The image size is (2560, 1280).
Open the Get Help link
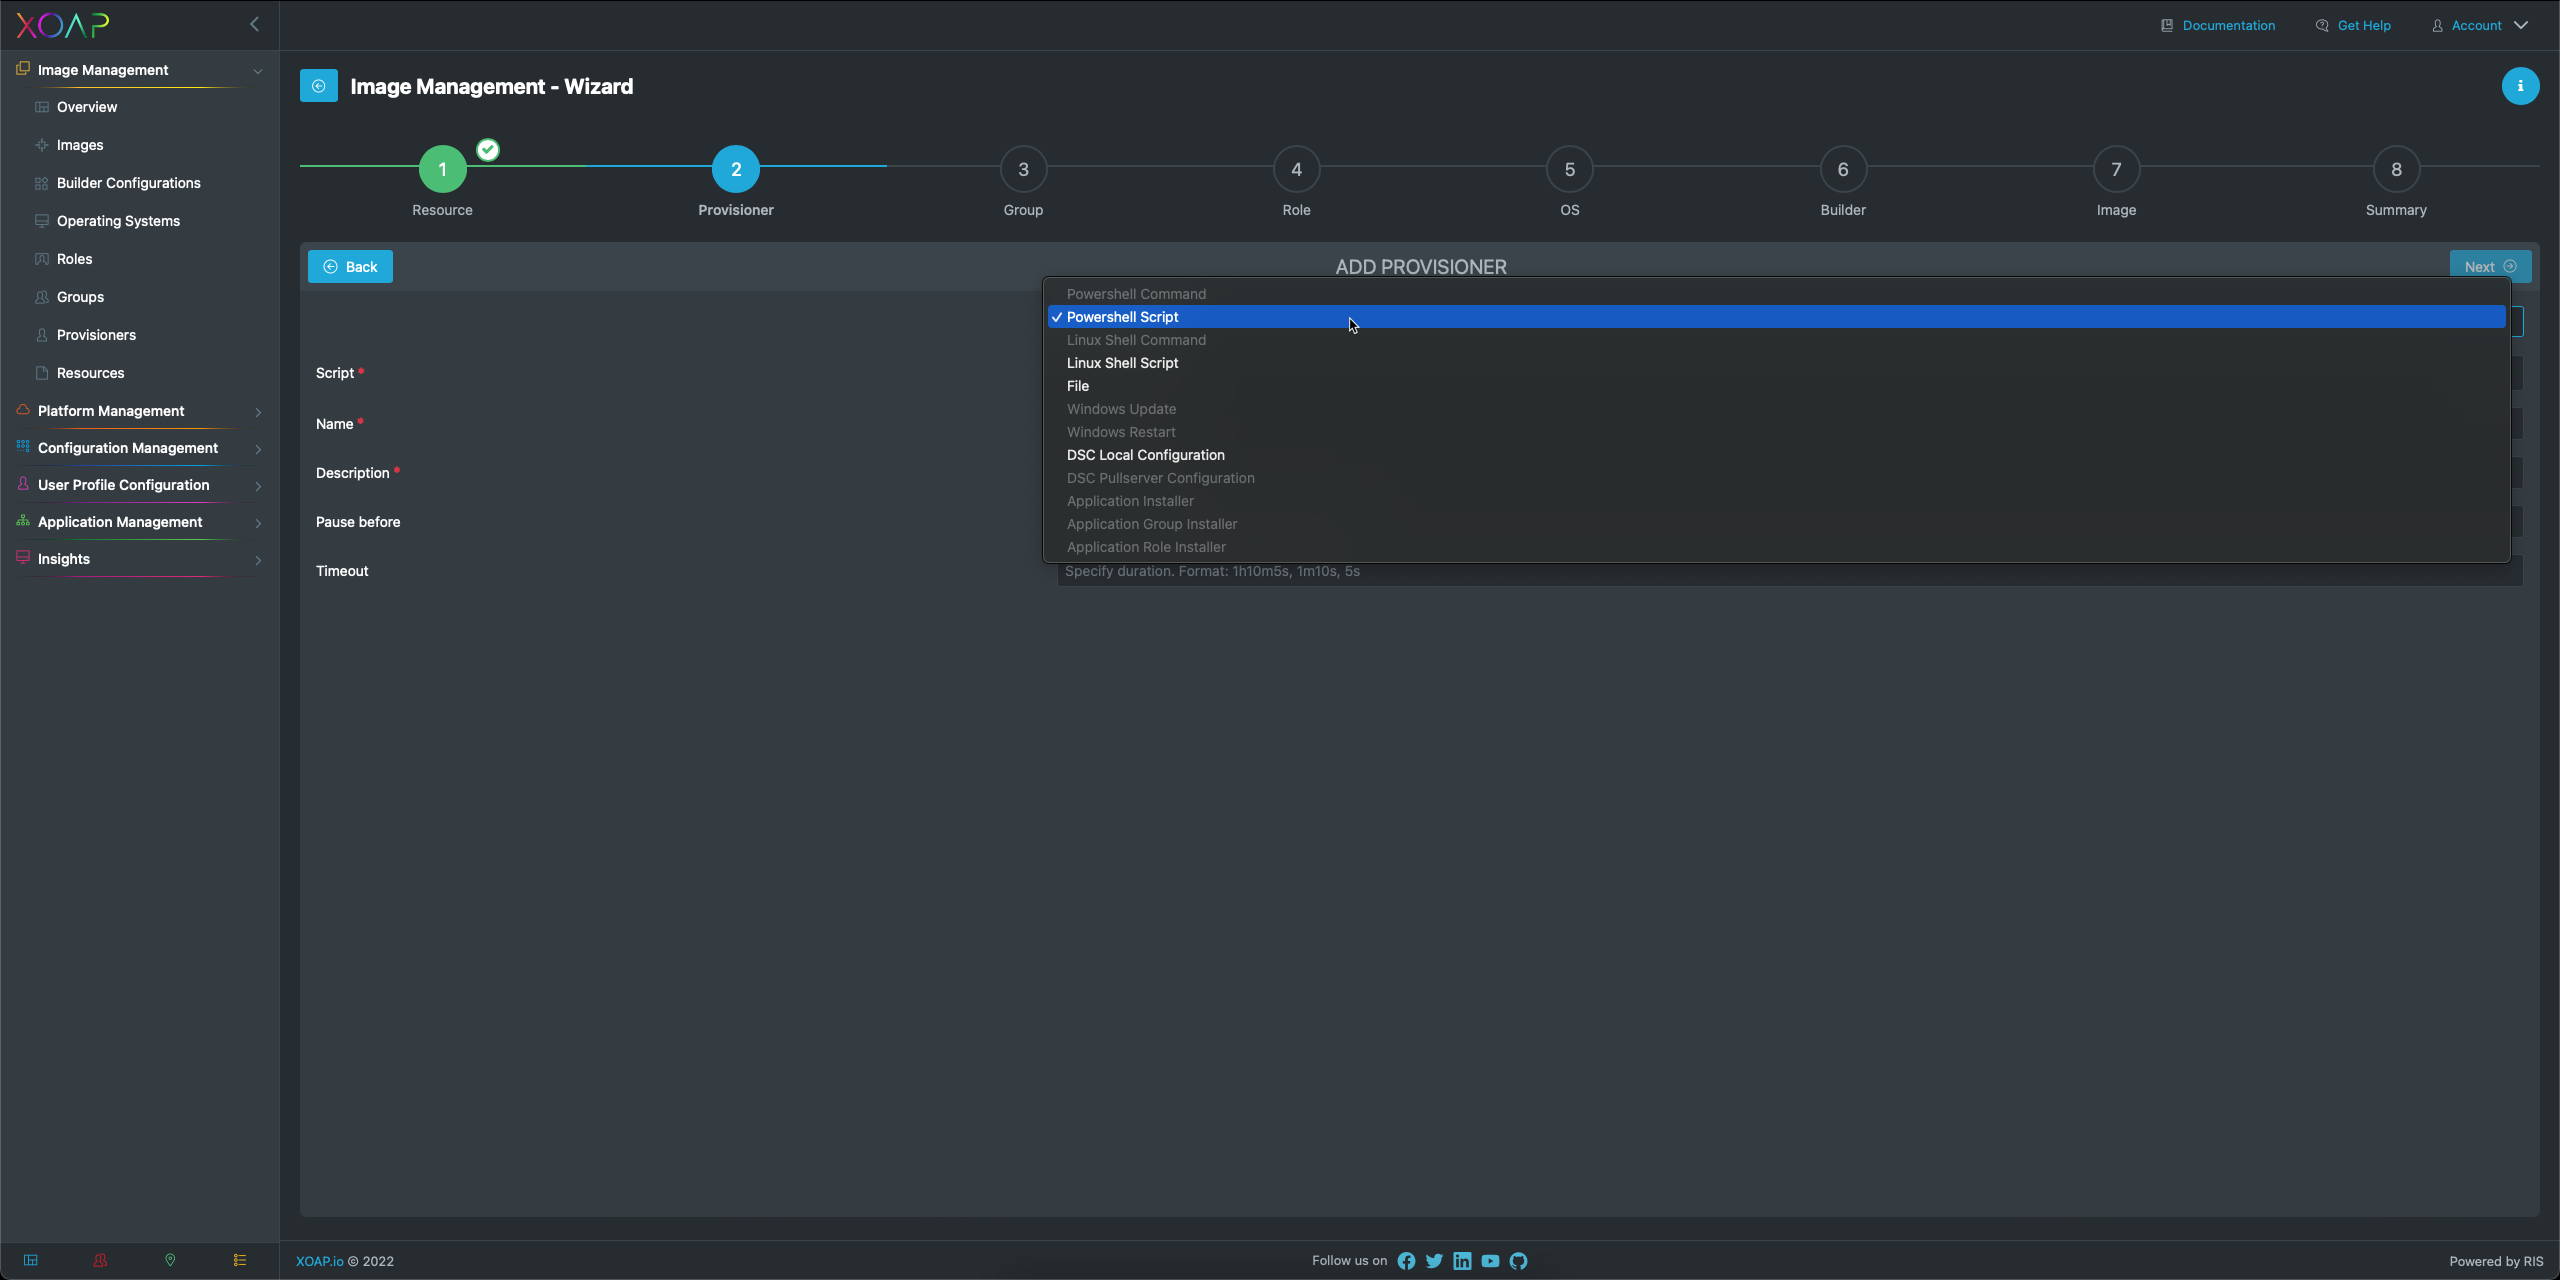2353,25
